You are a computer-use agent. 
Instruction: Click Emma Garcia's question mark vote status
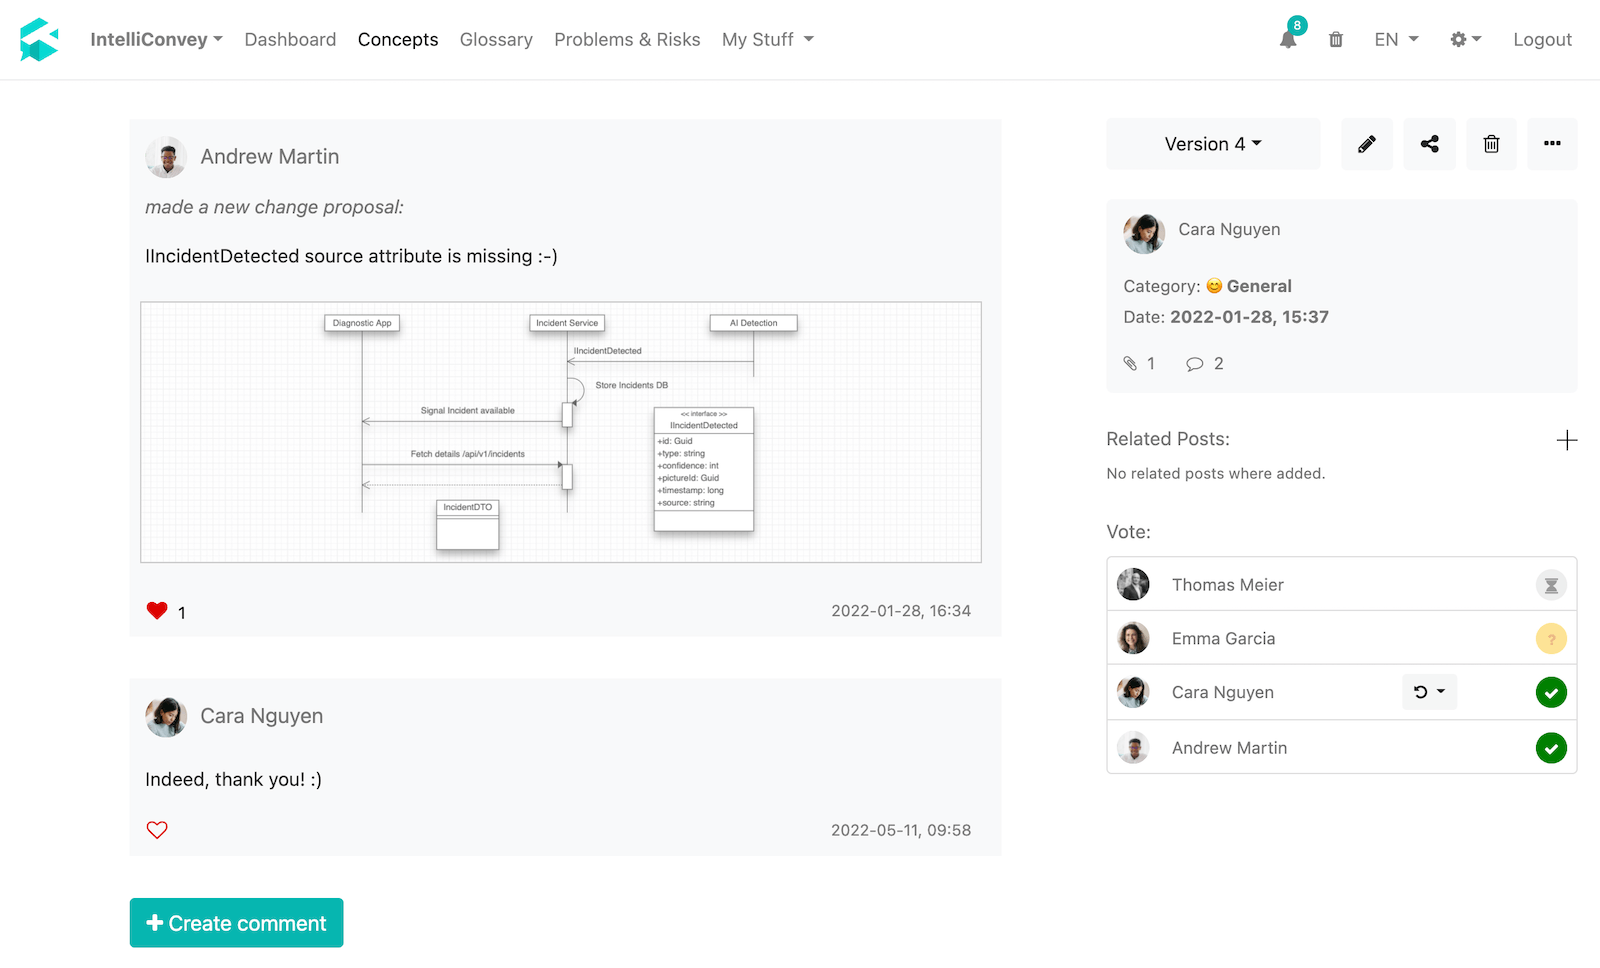tap(1551, 639)
